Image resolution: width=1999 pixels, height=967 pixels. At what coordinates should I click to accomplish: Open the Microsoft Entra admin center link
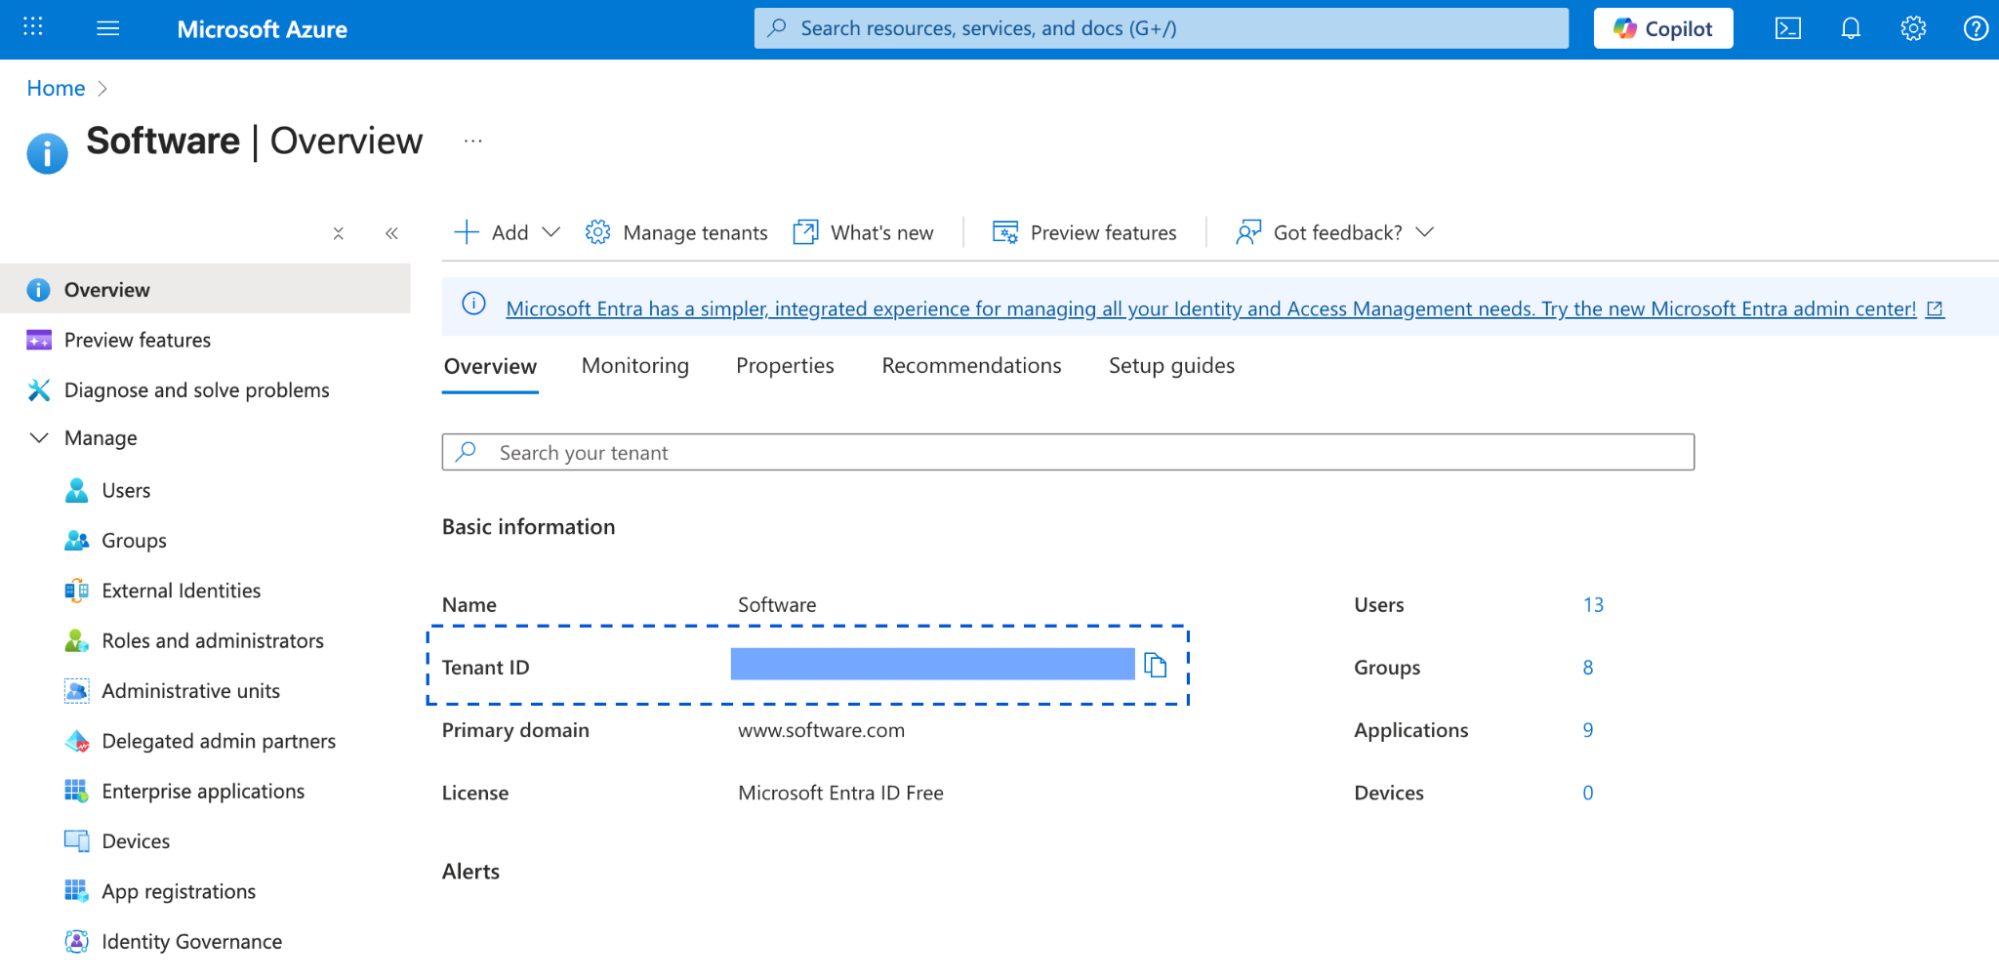click(x=1210, y=309)
